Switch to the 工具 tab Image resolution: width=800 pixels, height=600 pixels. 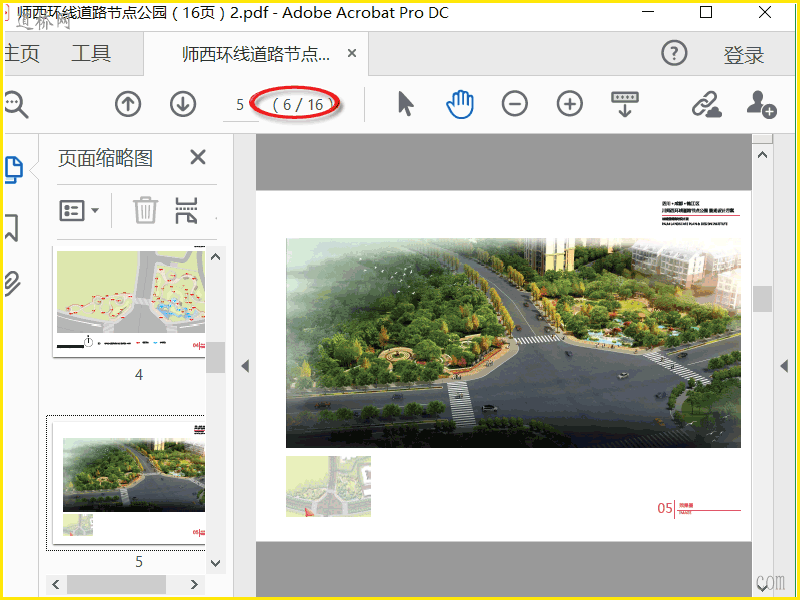point(91,53)
